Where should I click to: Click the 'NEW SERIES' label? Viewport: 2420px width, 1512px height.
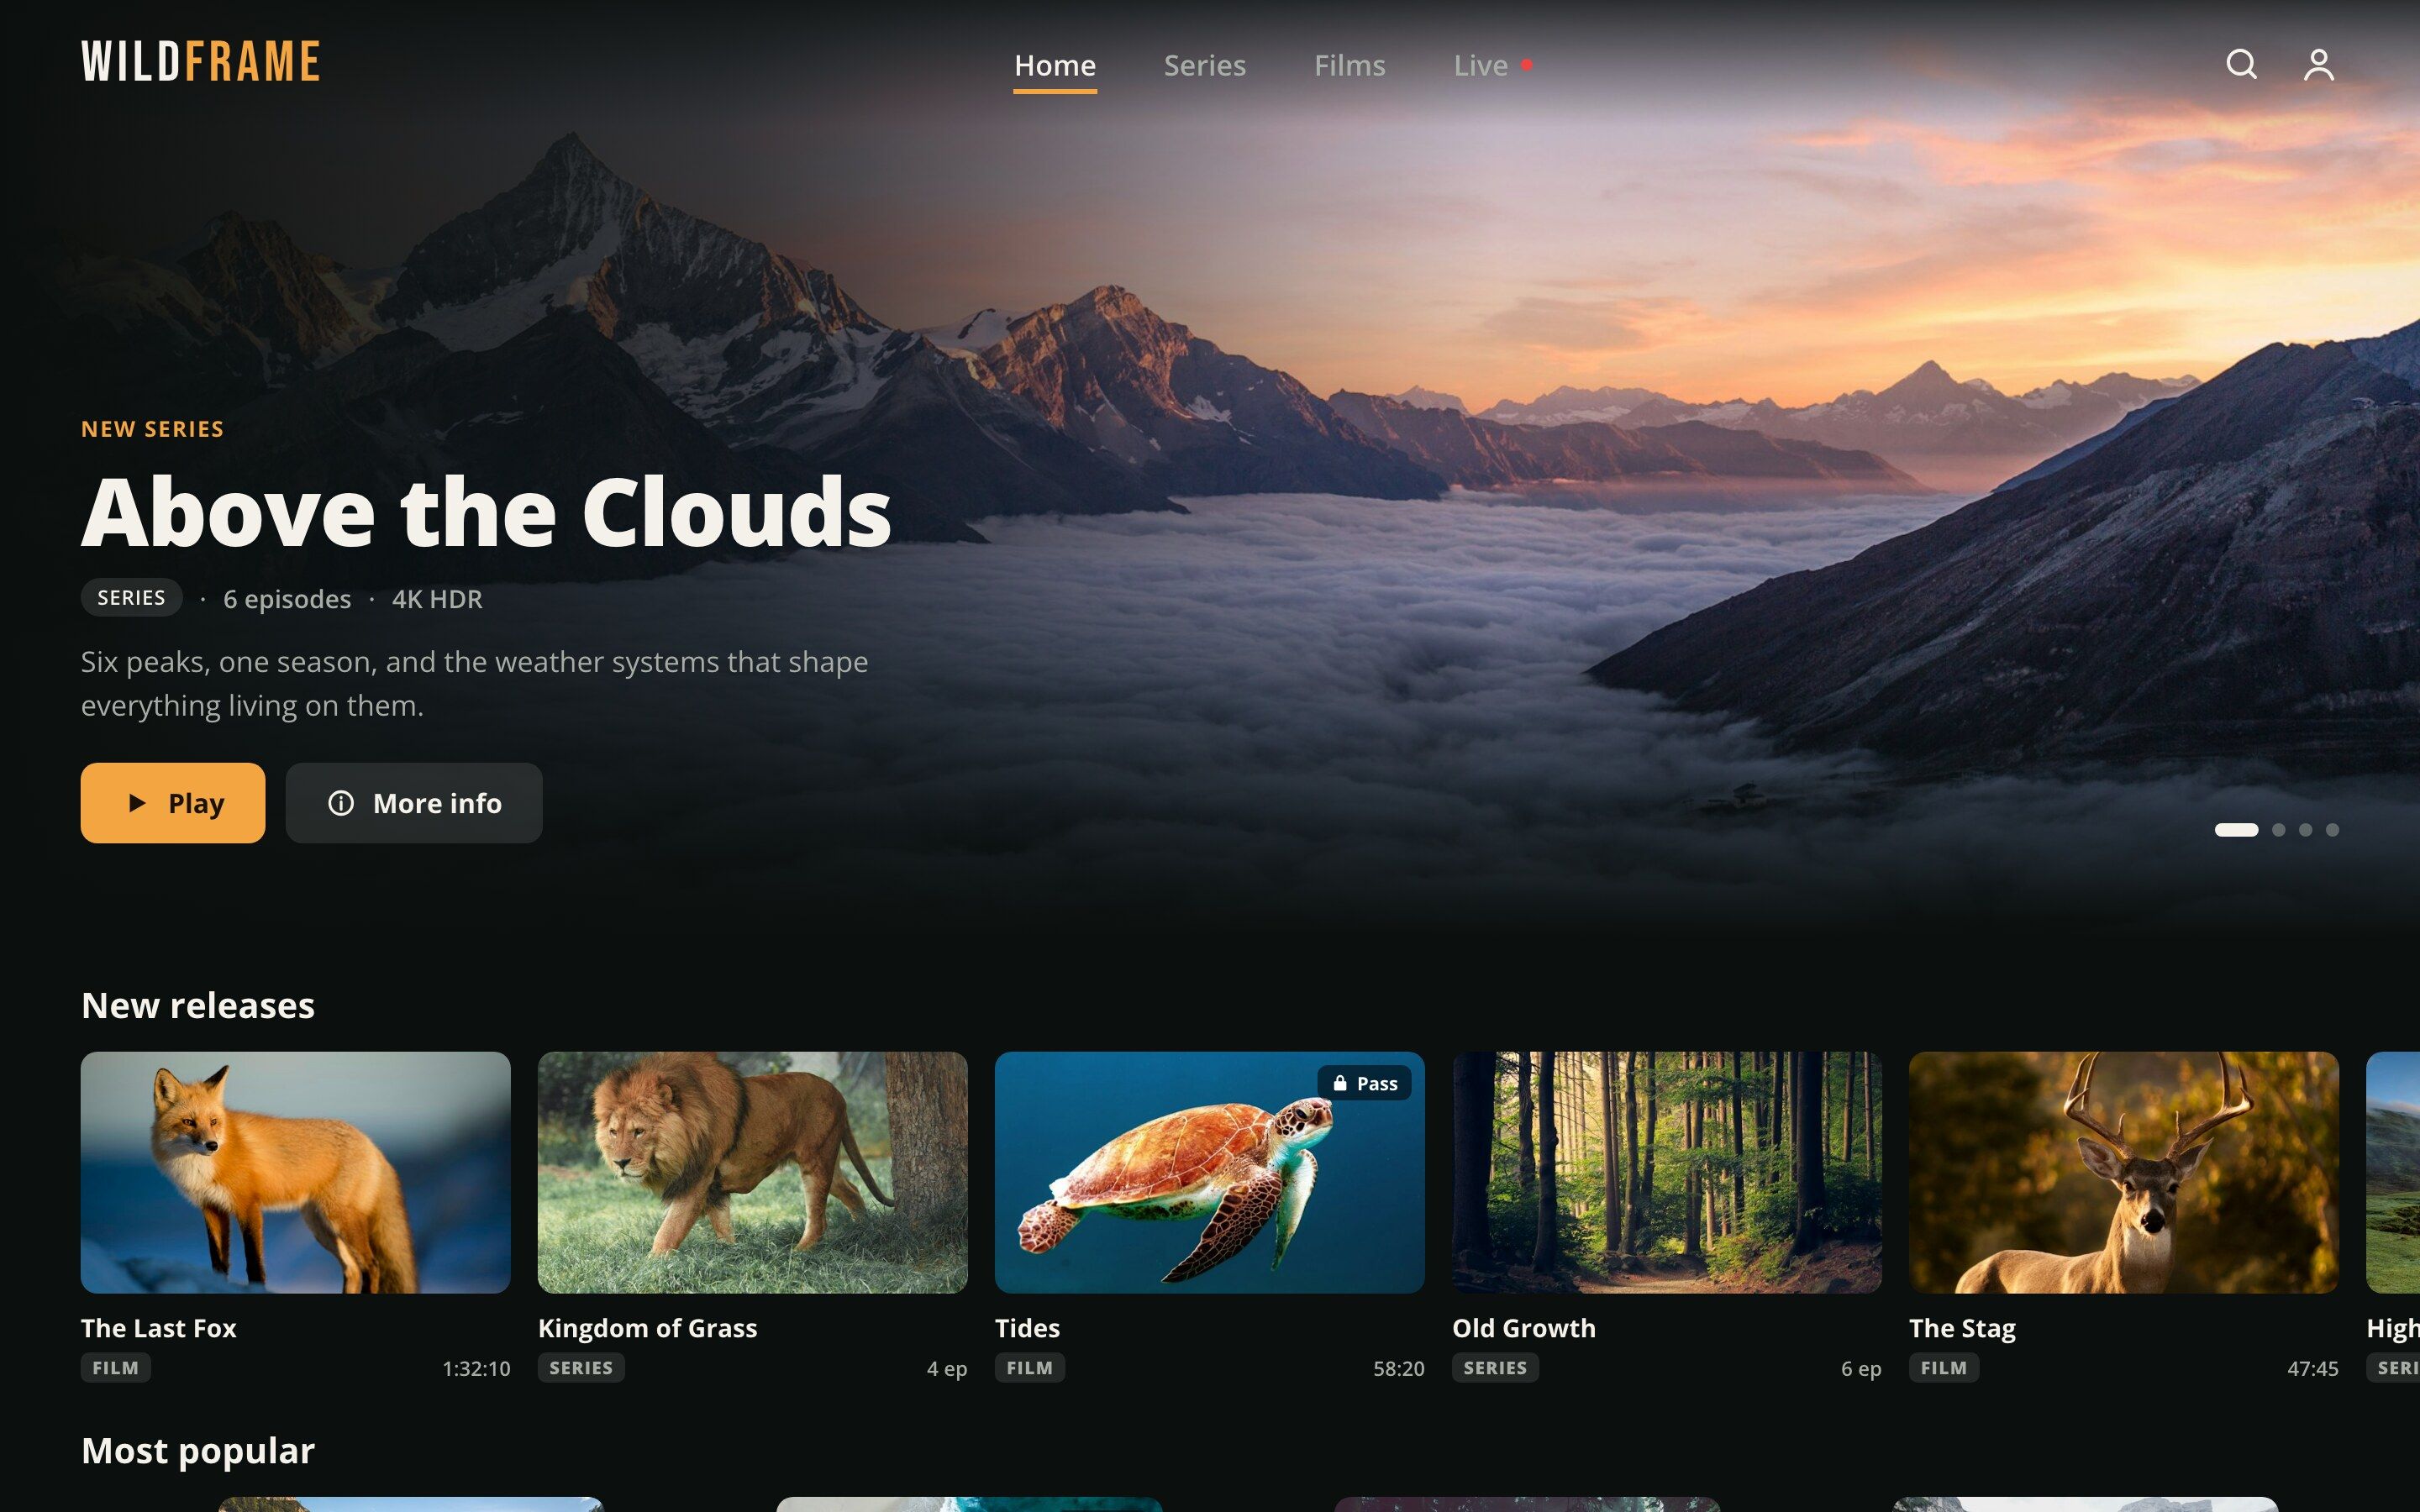pos(152,429)
